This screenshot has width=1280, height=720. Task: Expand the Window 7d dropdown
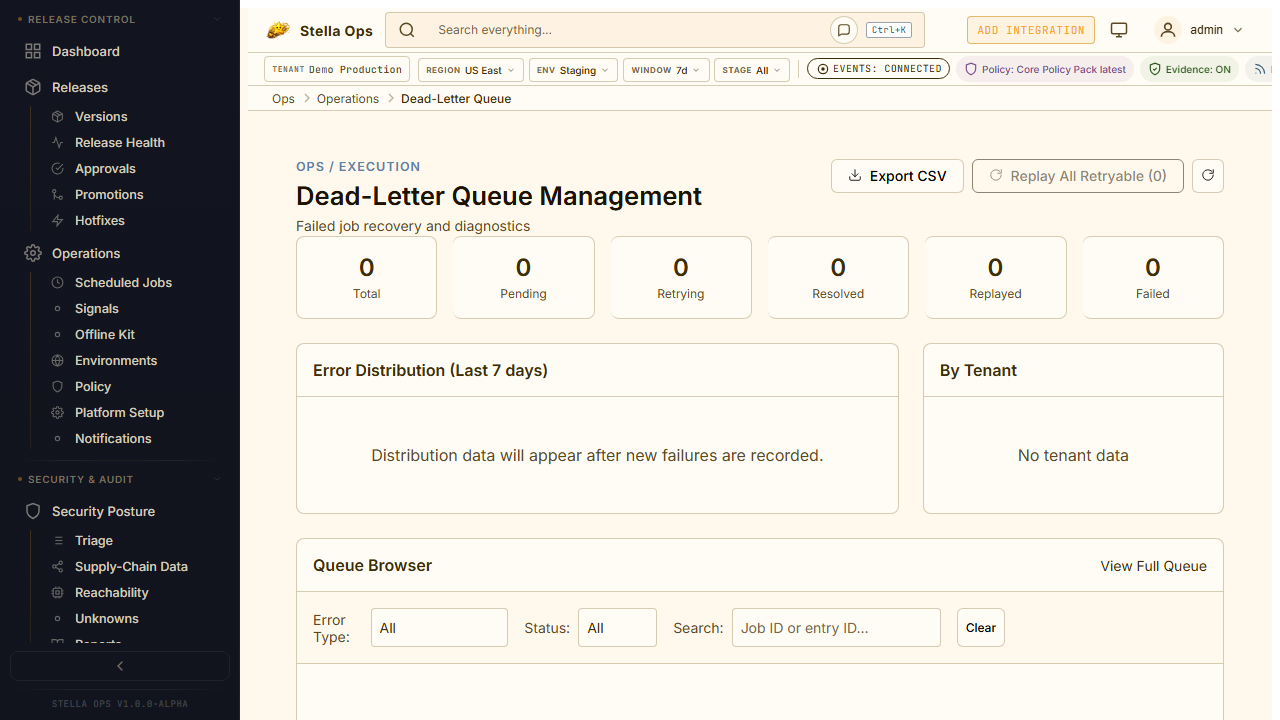[666, 70]
